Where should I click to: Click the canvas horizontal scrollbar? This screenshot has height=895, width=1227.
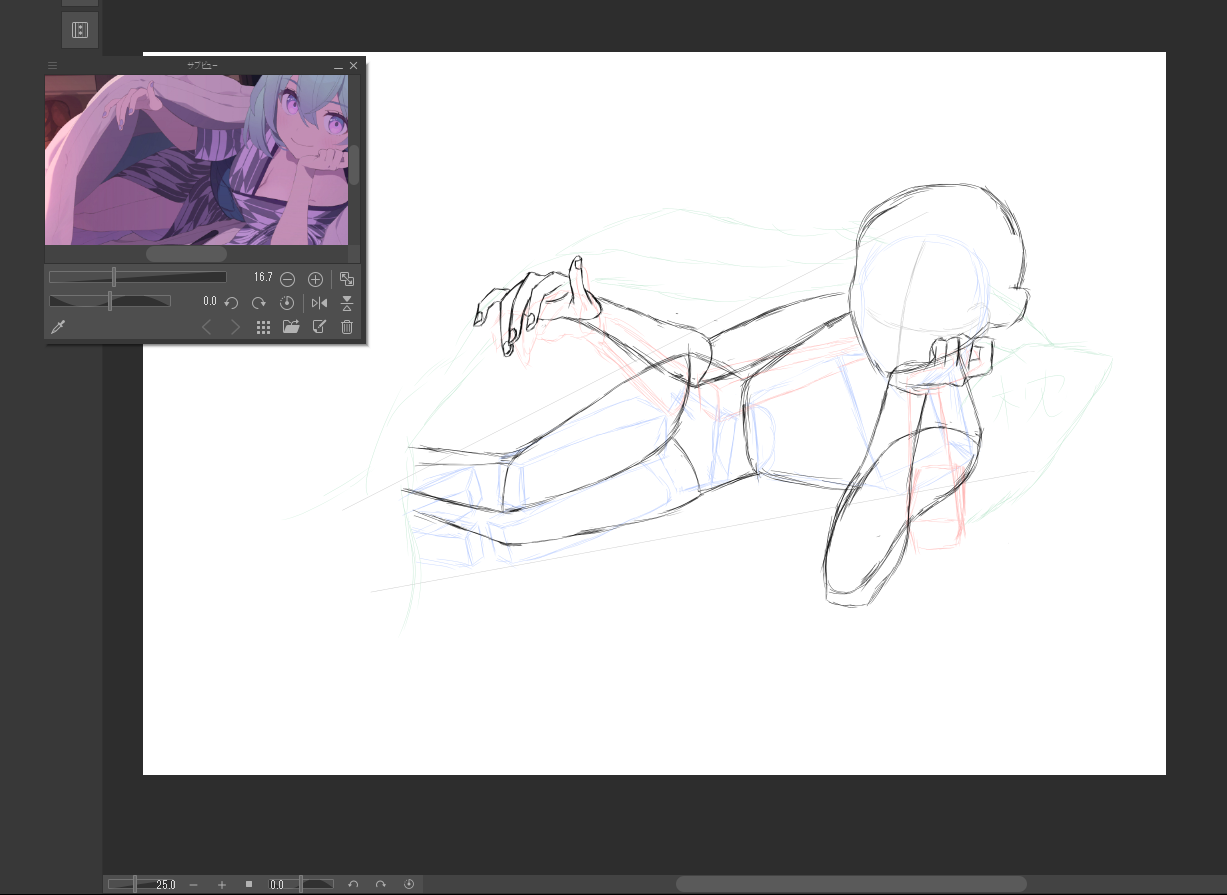coord(850,884)
